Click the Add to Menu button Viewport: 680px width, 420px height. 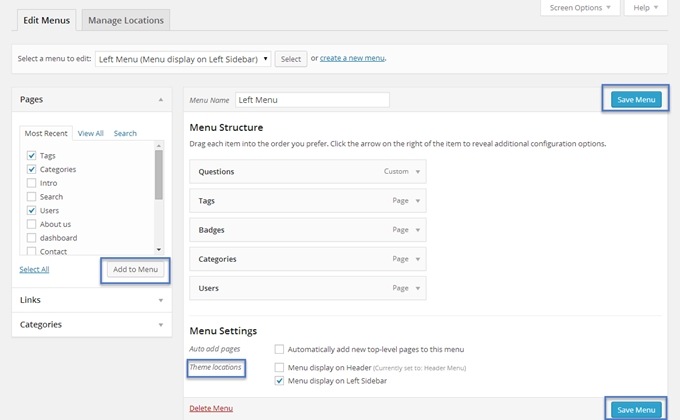134,269
